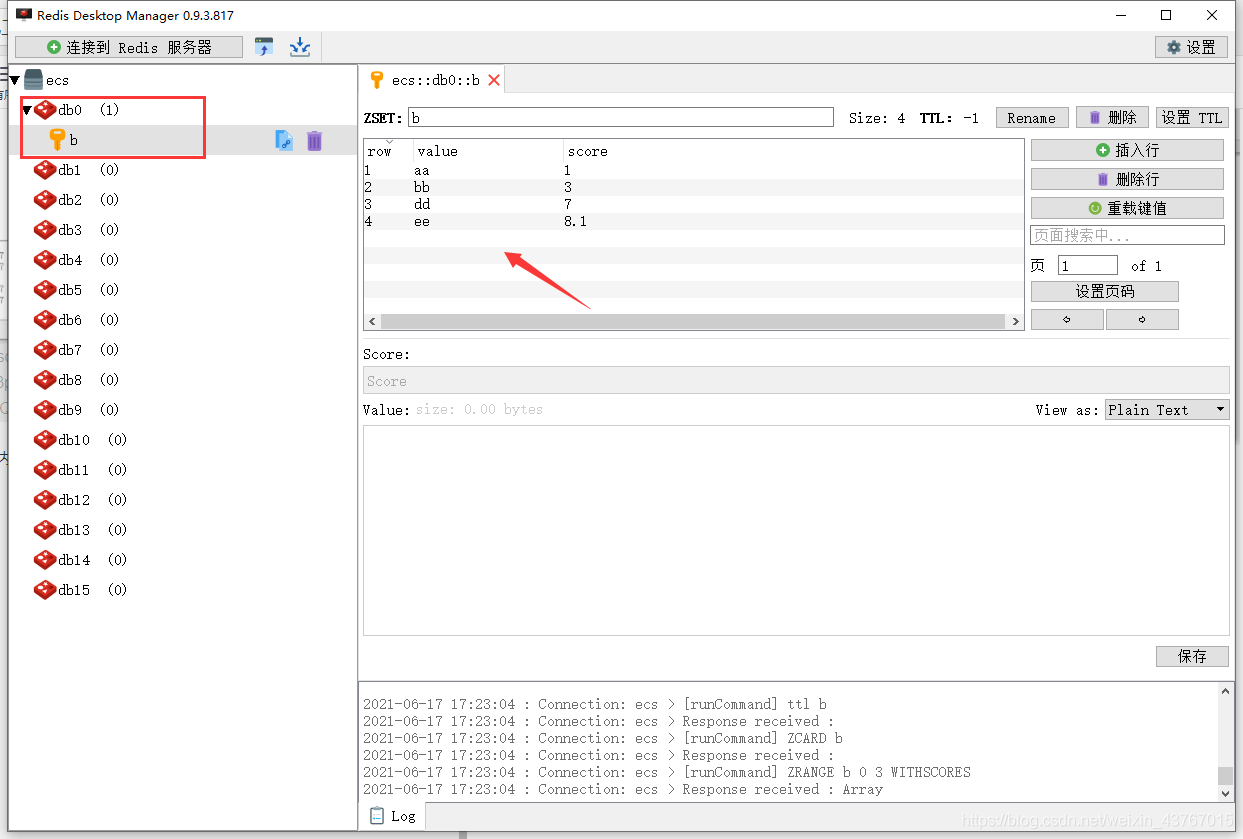Screen dimensions: 1243x839
Task: Click the insert row button
Action: (x=1127, y=150)
